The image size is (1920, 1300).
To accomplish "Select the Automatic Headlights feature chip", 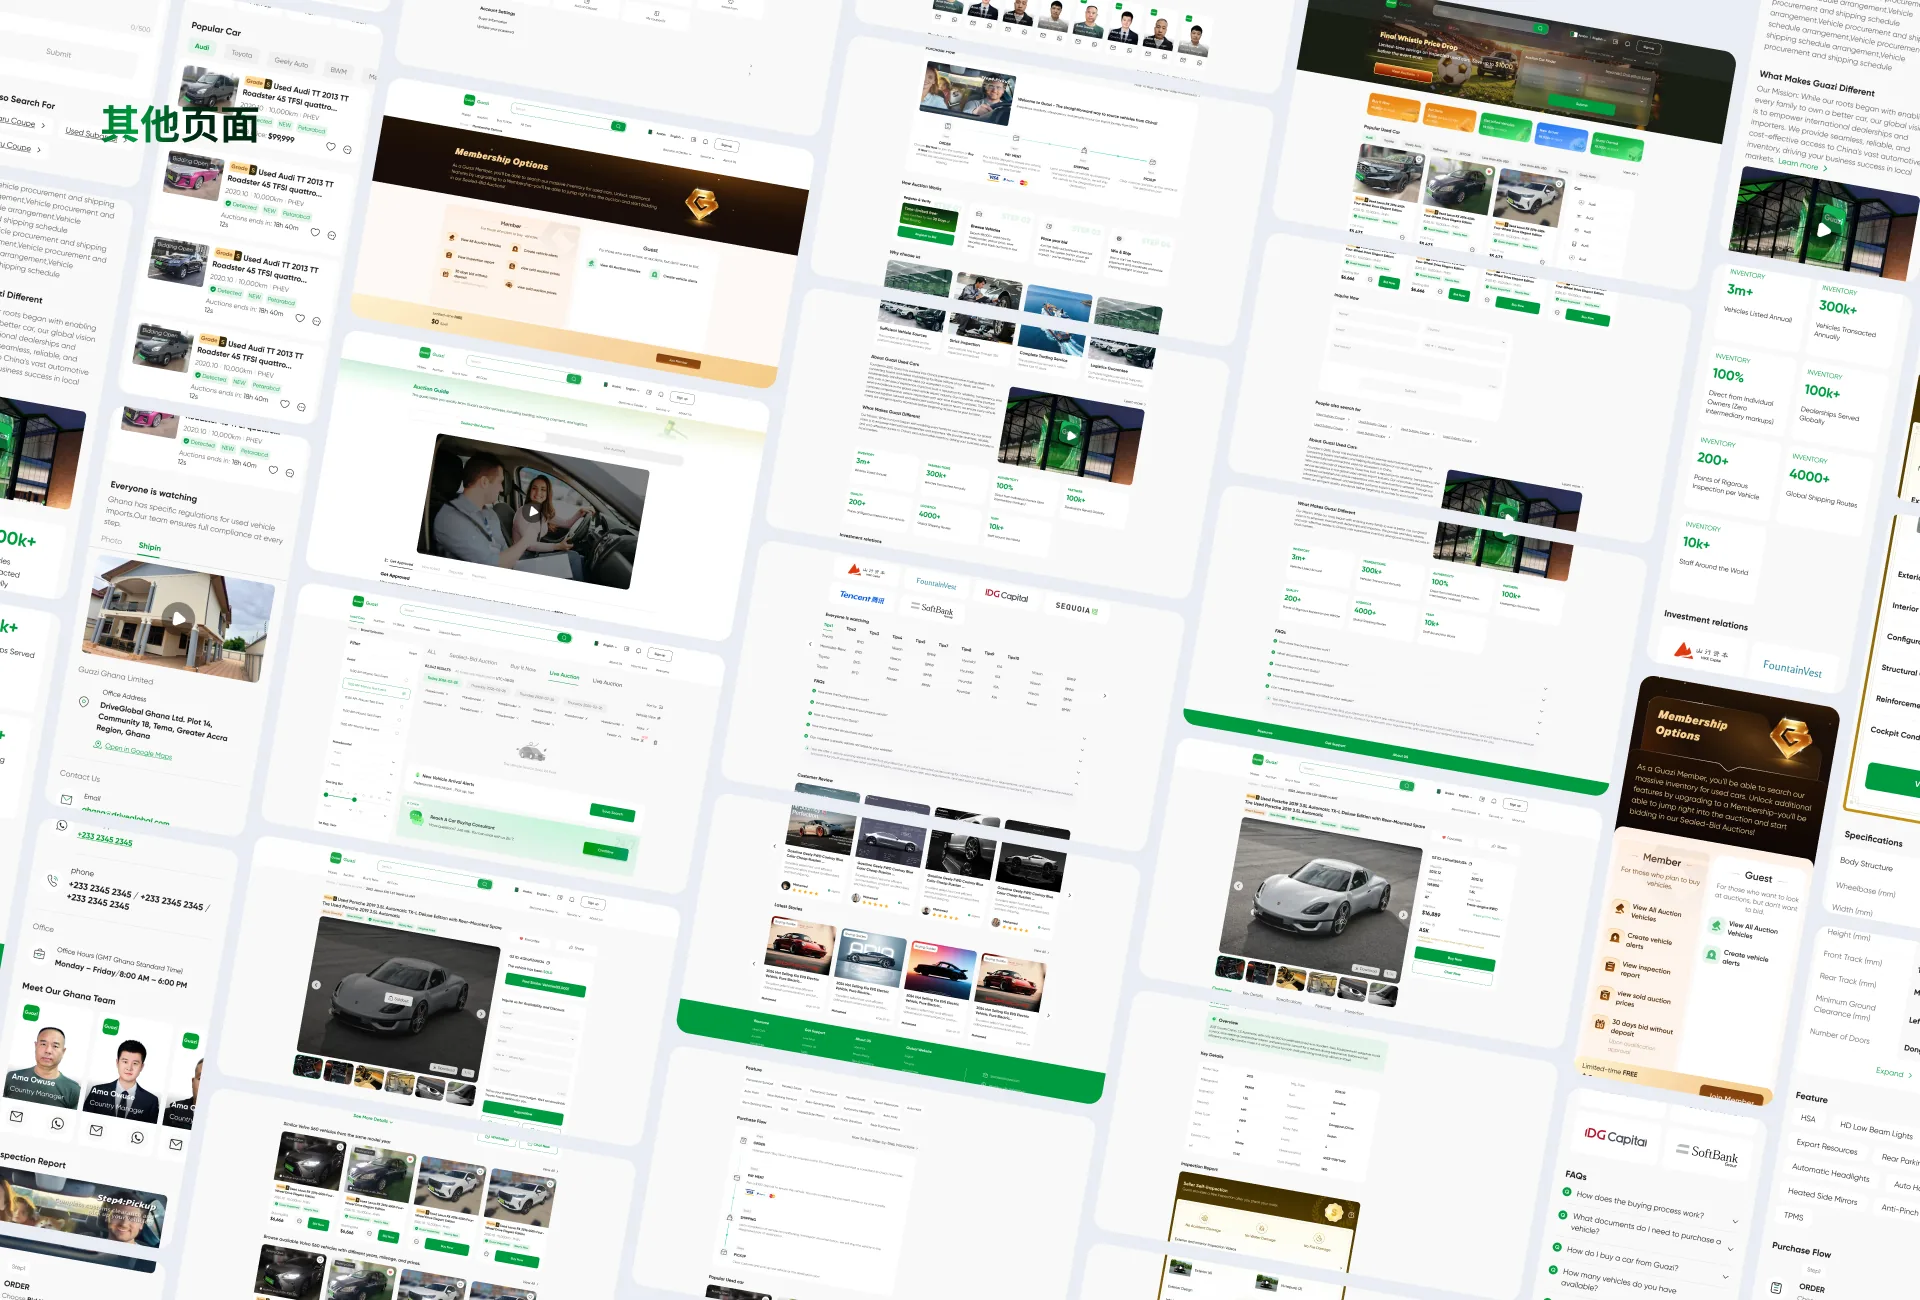I will pos(1830,1172).
